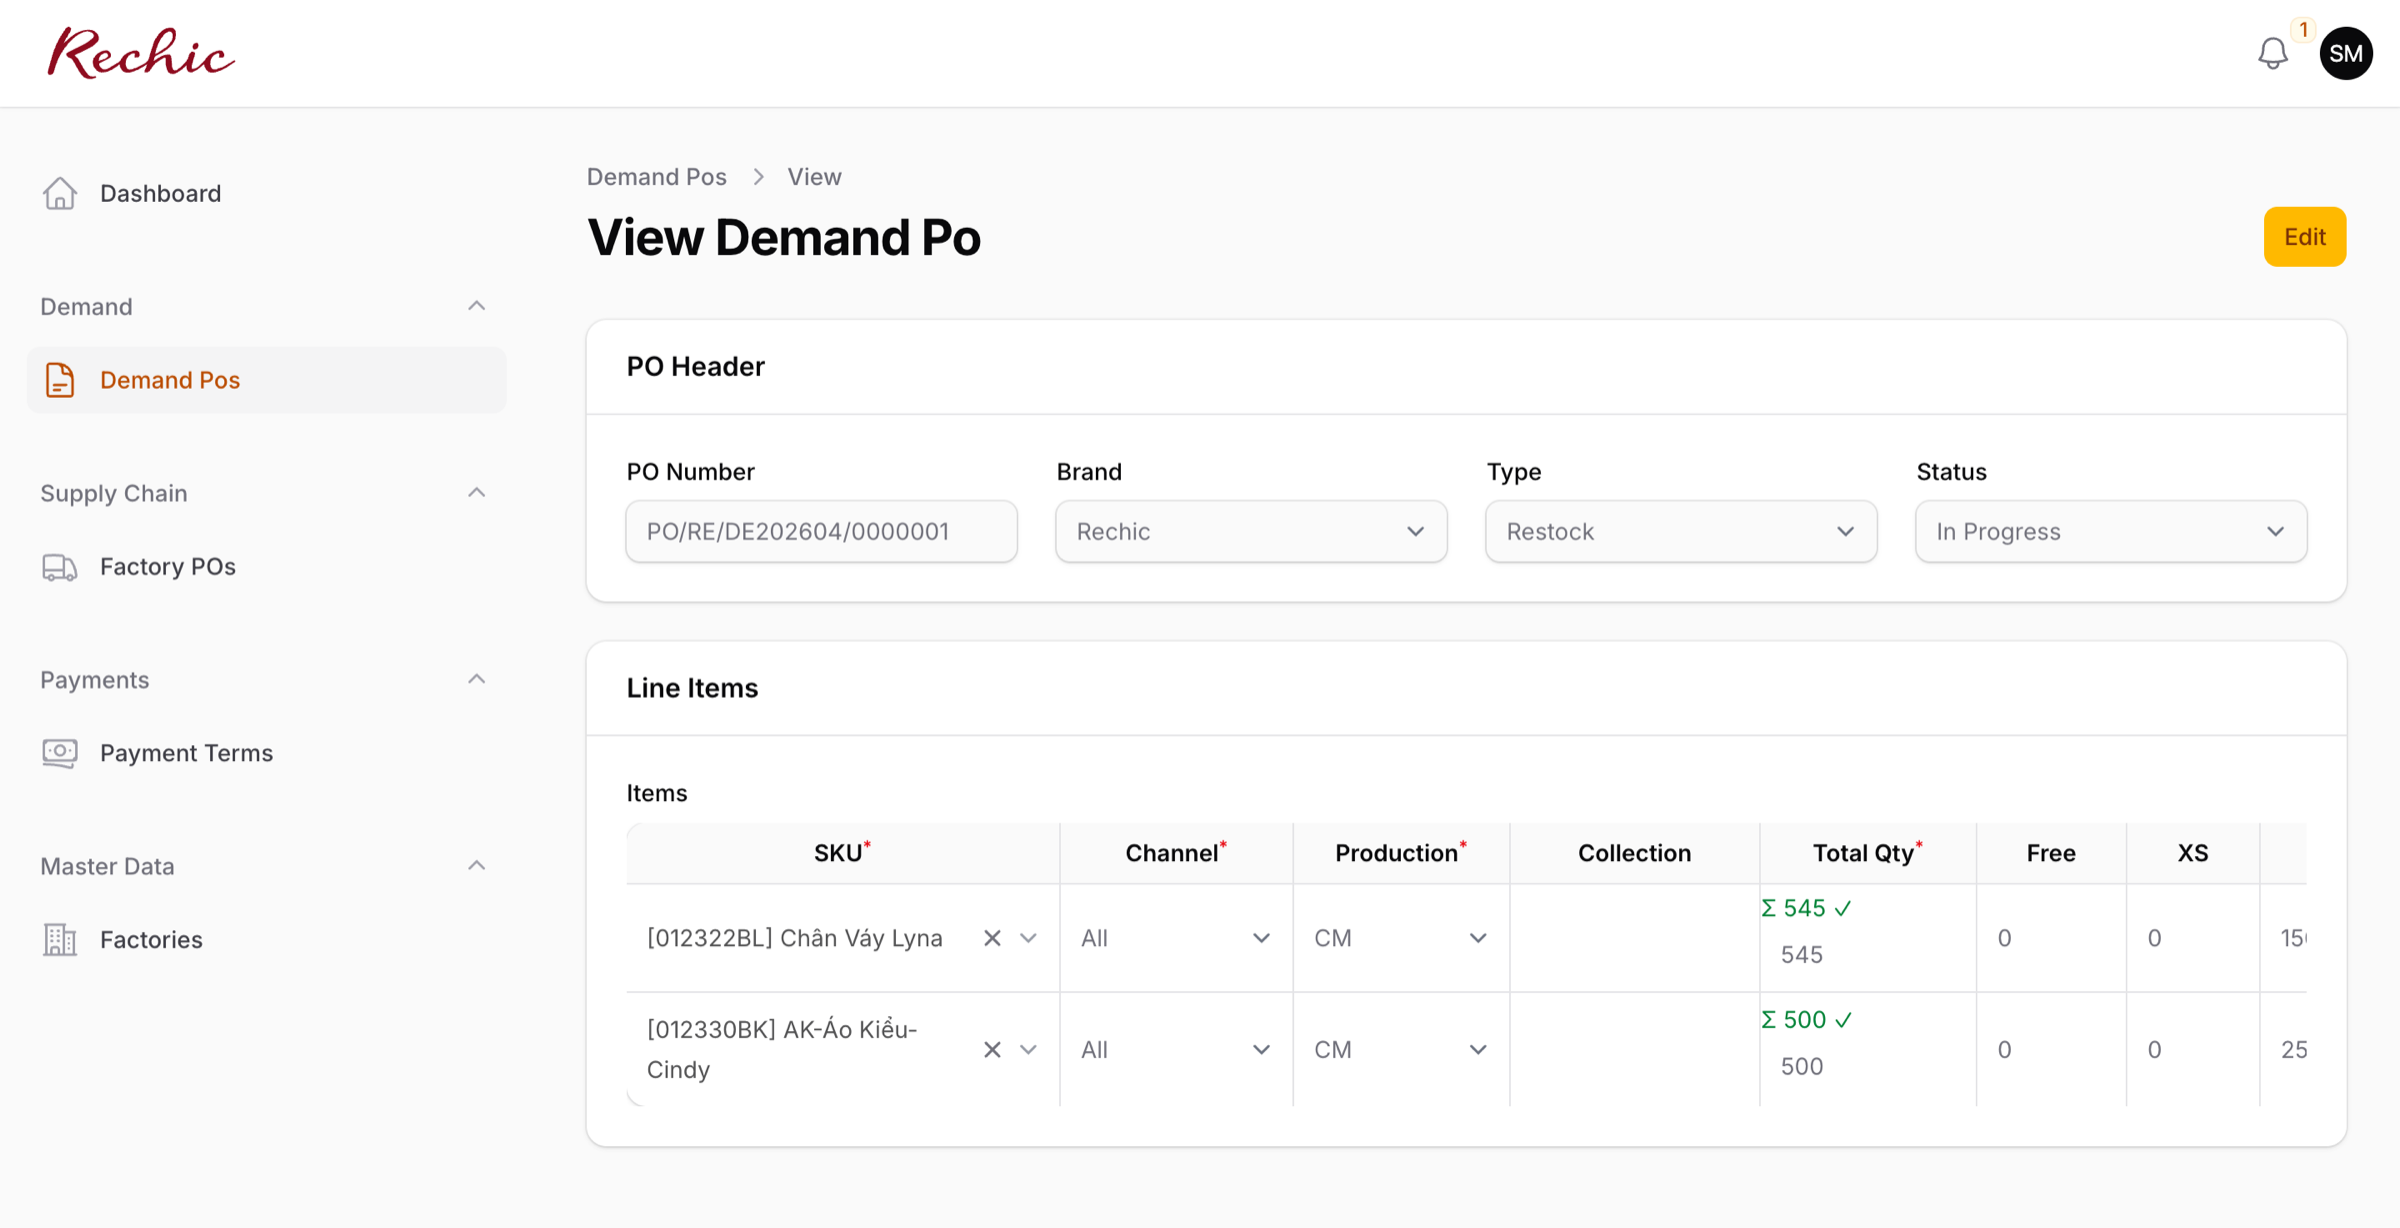Click the Line Items section title
Image resolution: width=2400 pixels, height=1228 pixels.
click(x=692, y=688)
